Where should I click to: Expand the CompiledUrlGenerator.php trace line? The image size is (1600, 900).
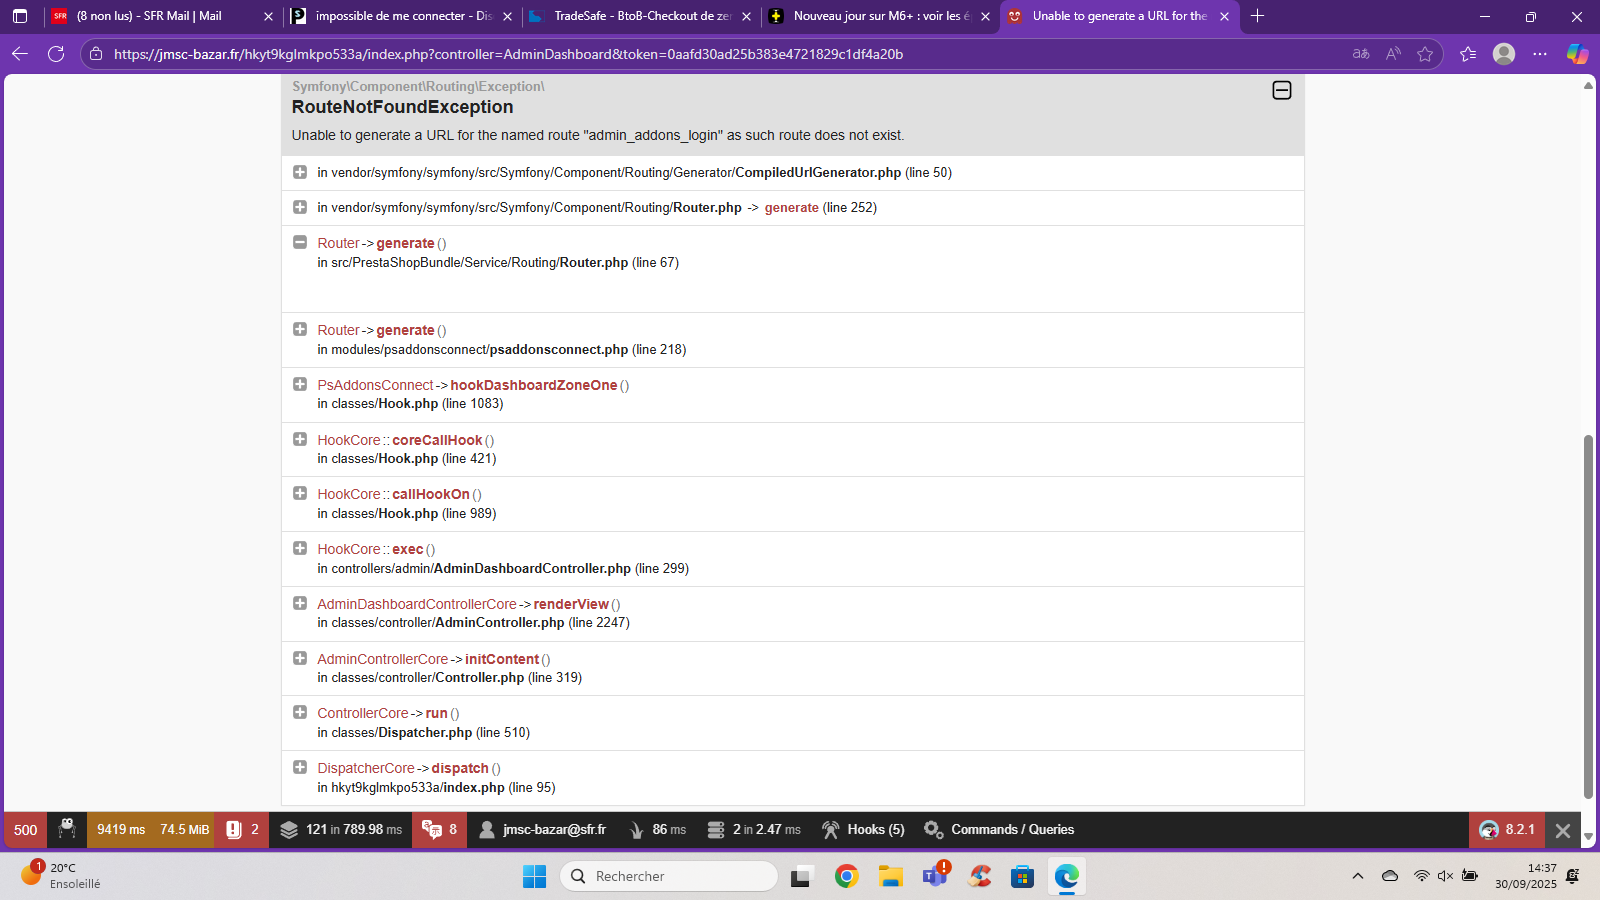coord(300,172)
